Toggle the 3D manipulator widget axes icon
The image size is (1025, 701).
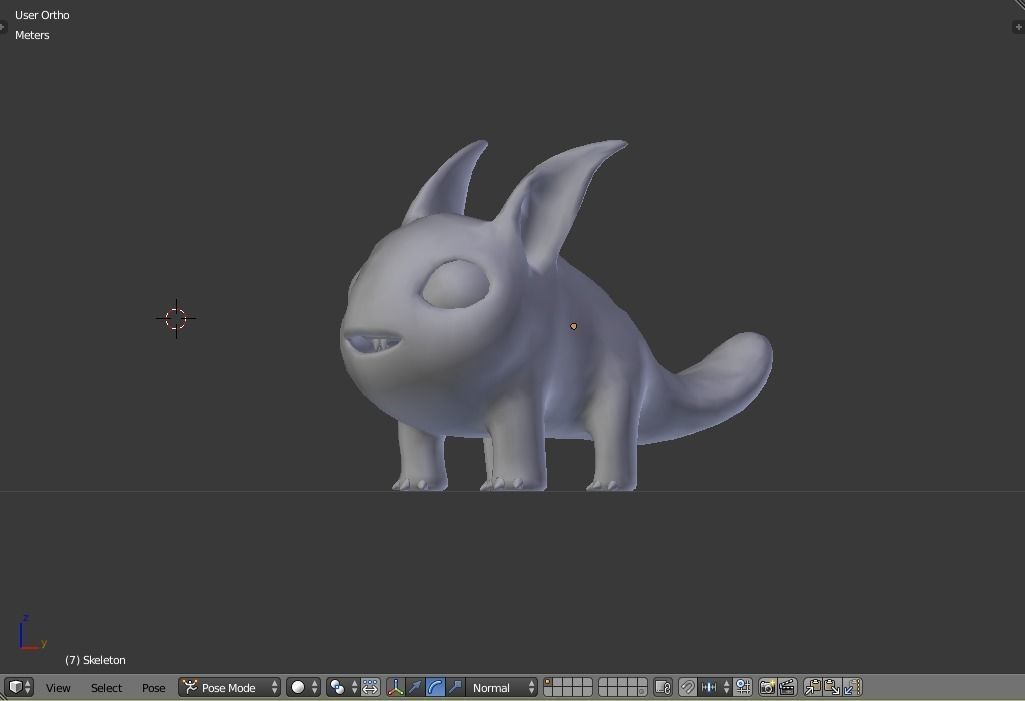point(395,687)
